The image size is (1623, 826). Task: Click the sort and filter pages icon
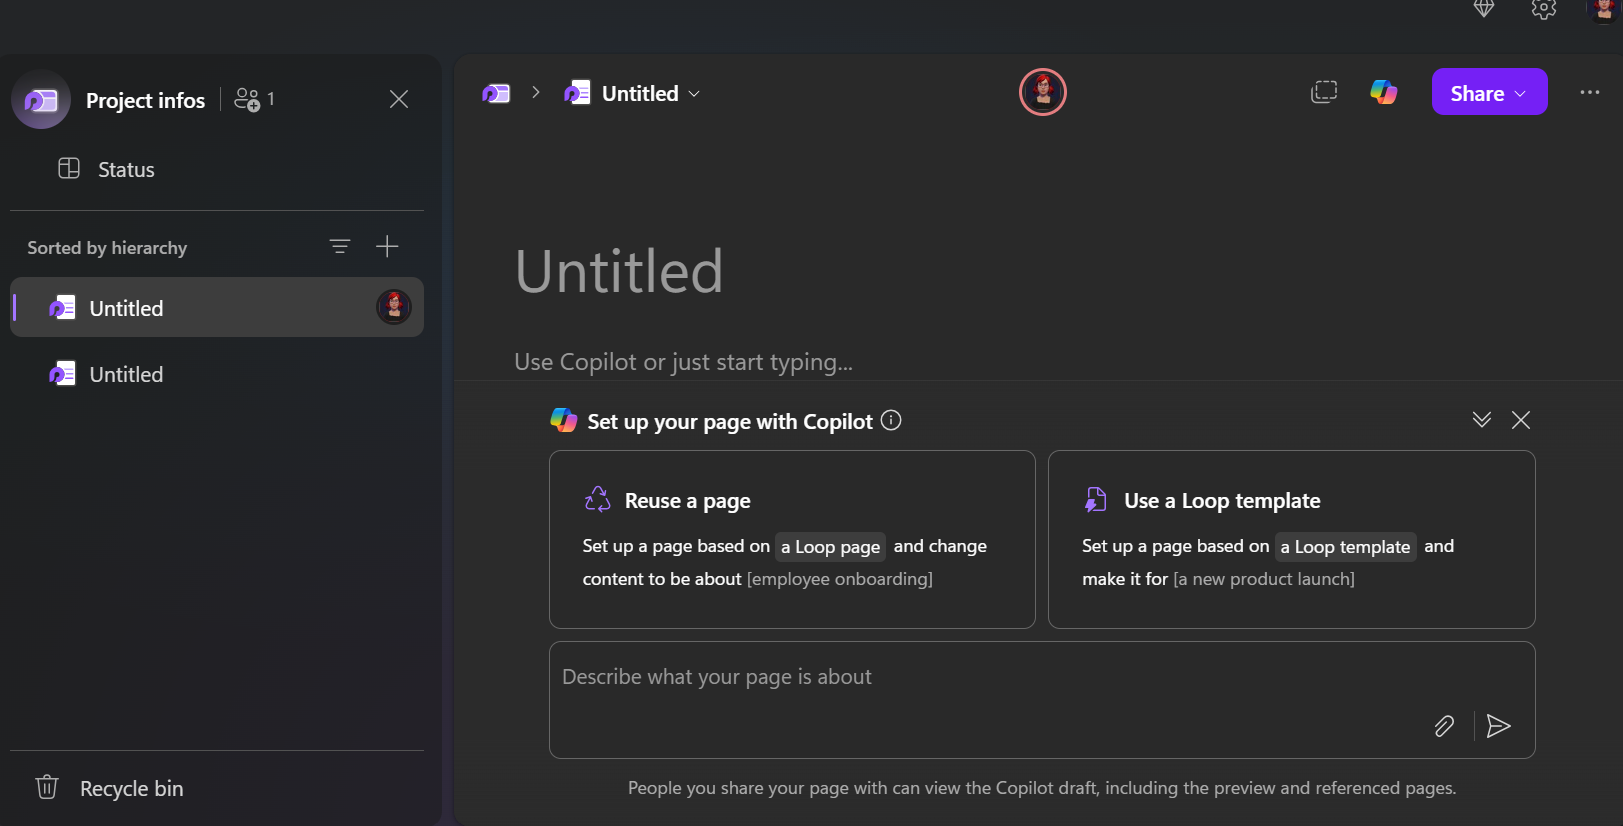point(340,246)
